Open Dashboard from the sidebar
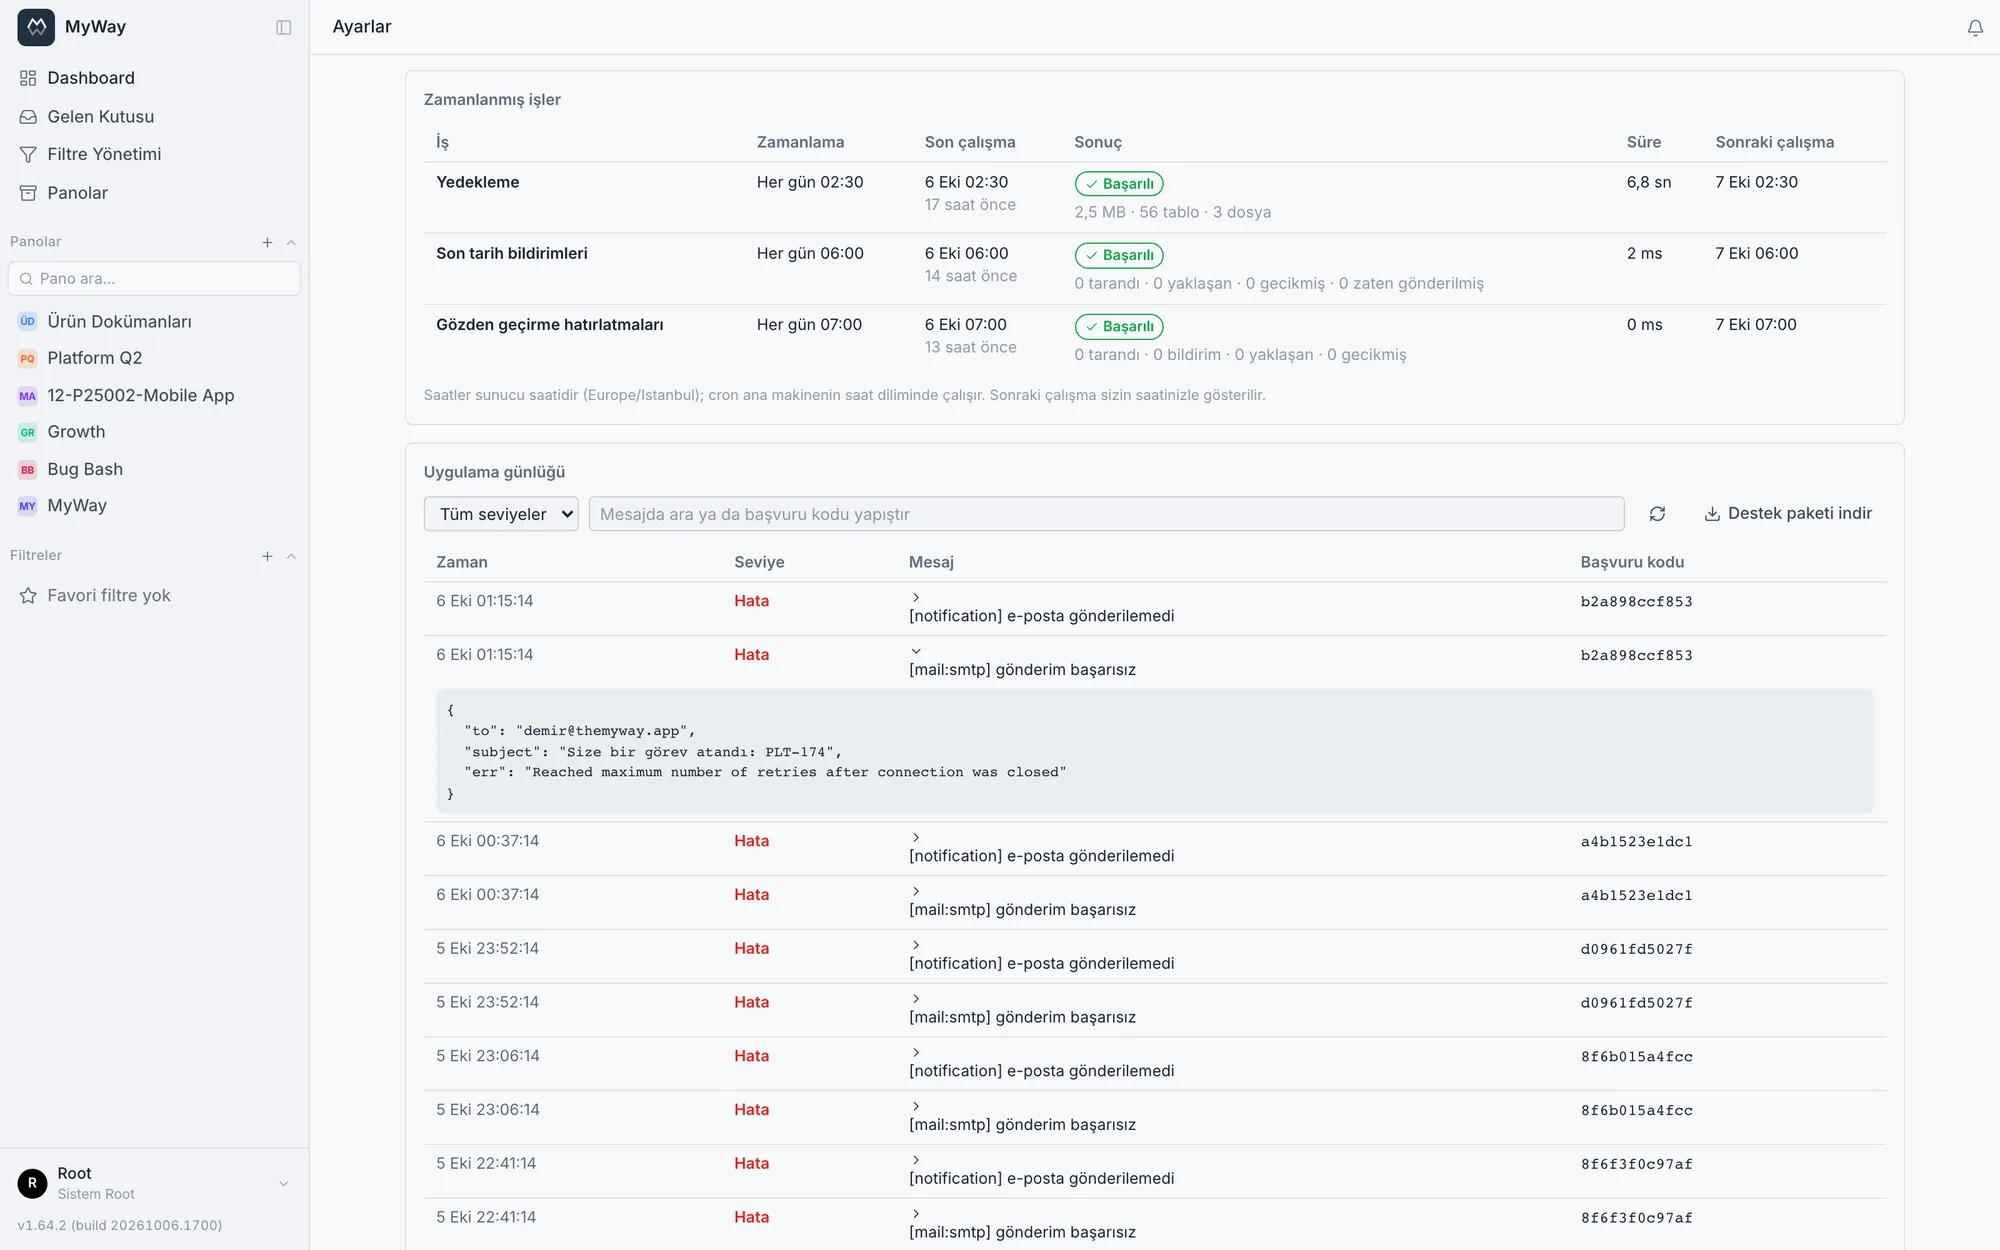The width and height of the screenshot is (2000, 1250). coord(154,78)
